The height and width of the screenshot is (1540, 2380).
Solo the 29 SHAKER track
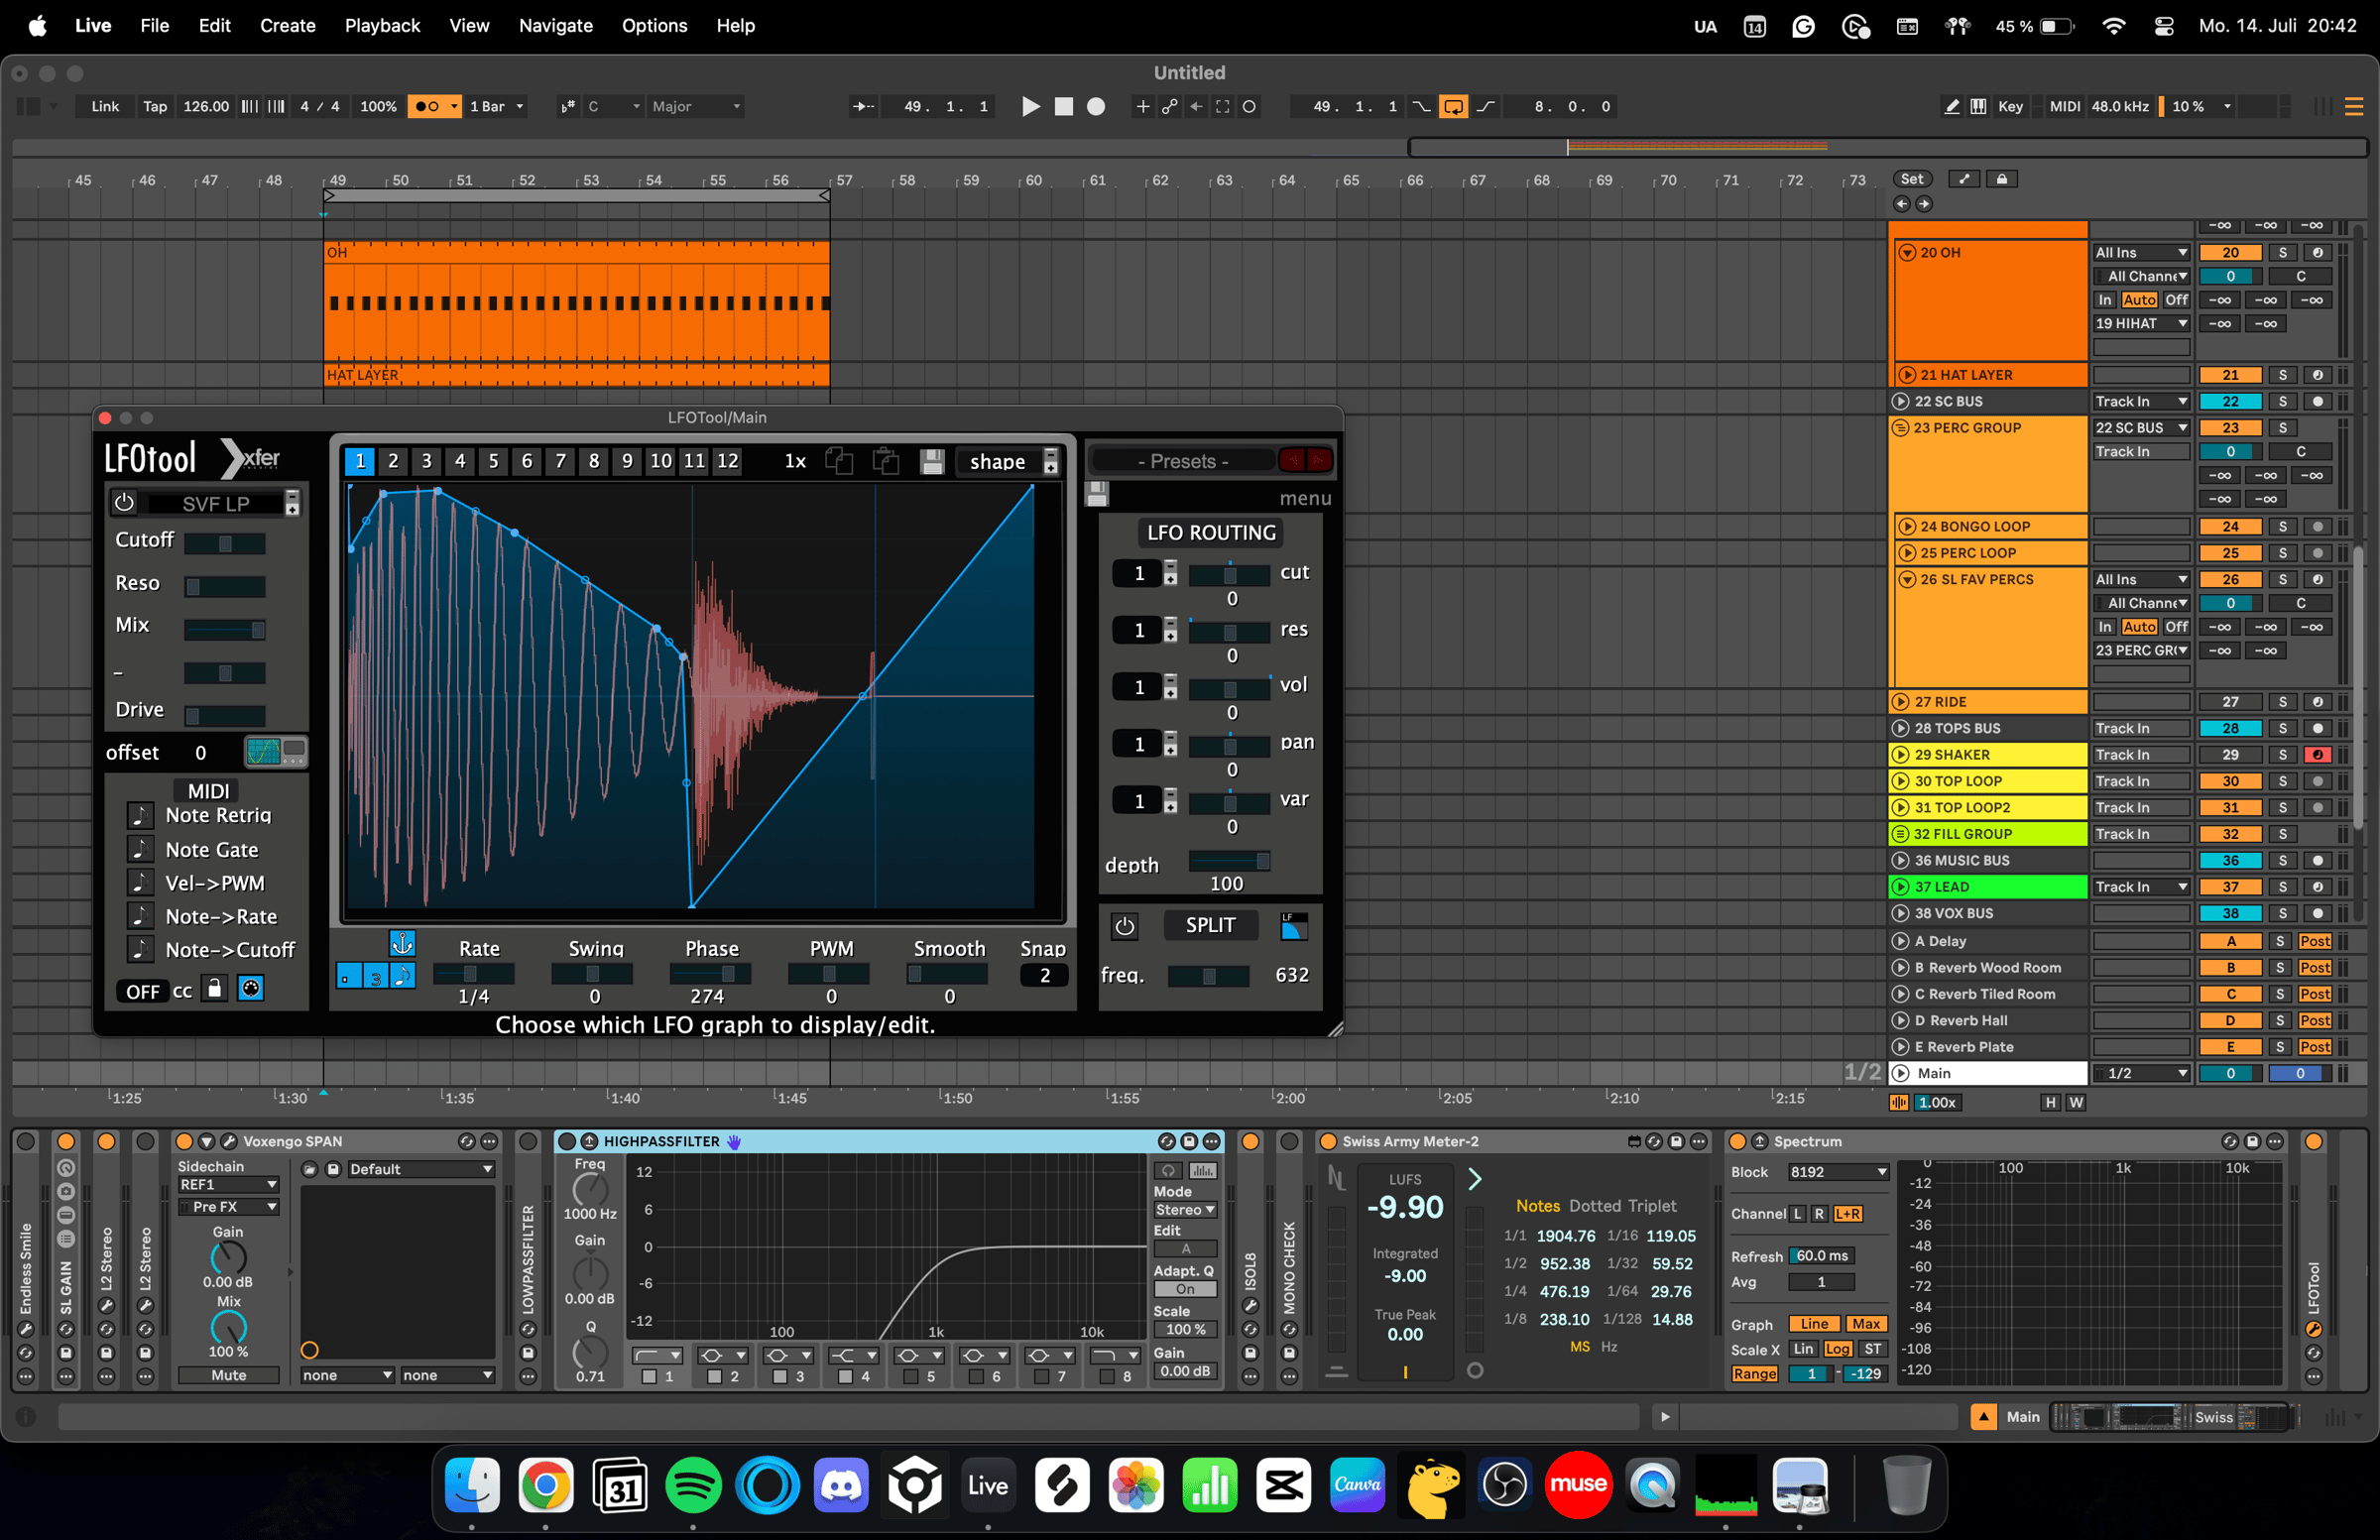tap(2282, 755)
